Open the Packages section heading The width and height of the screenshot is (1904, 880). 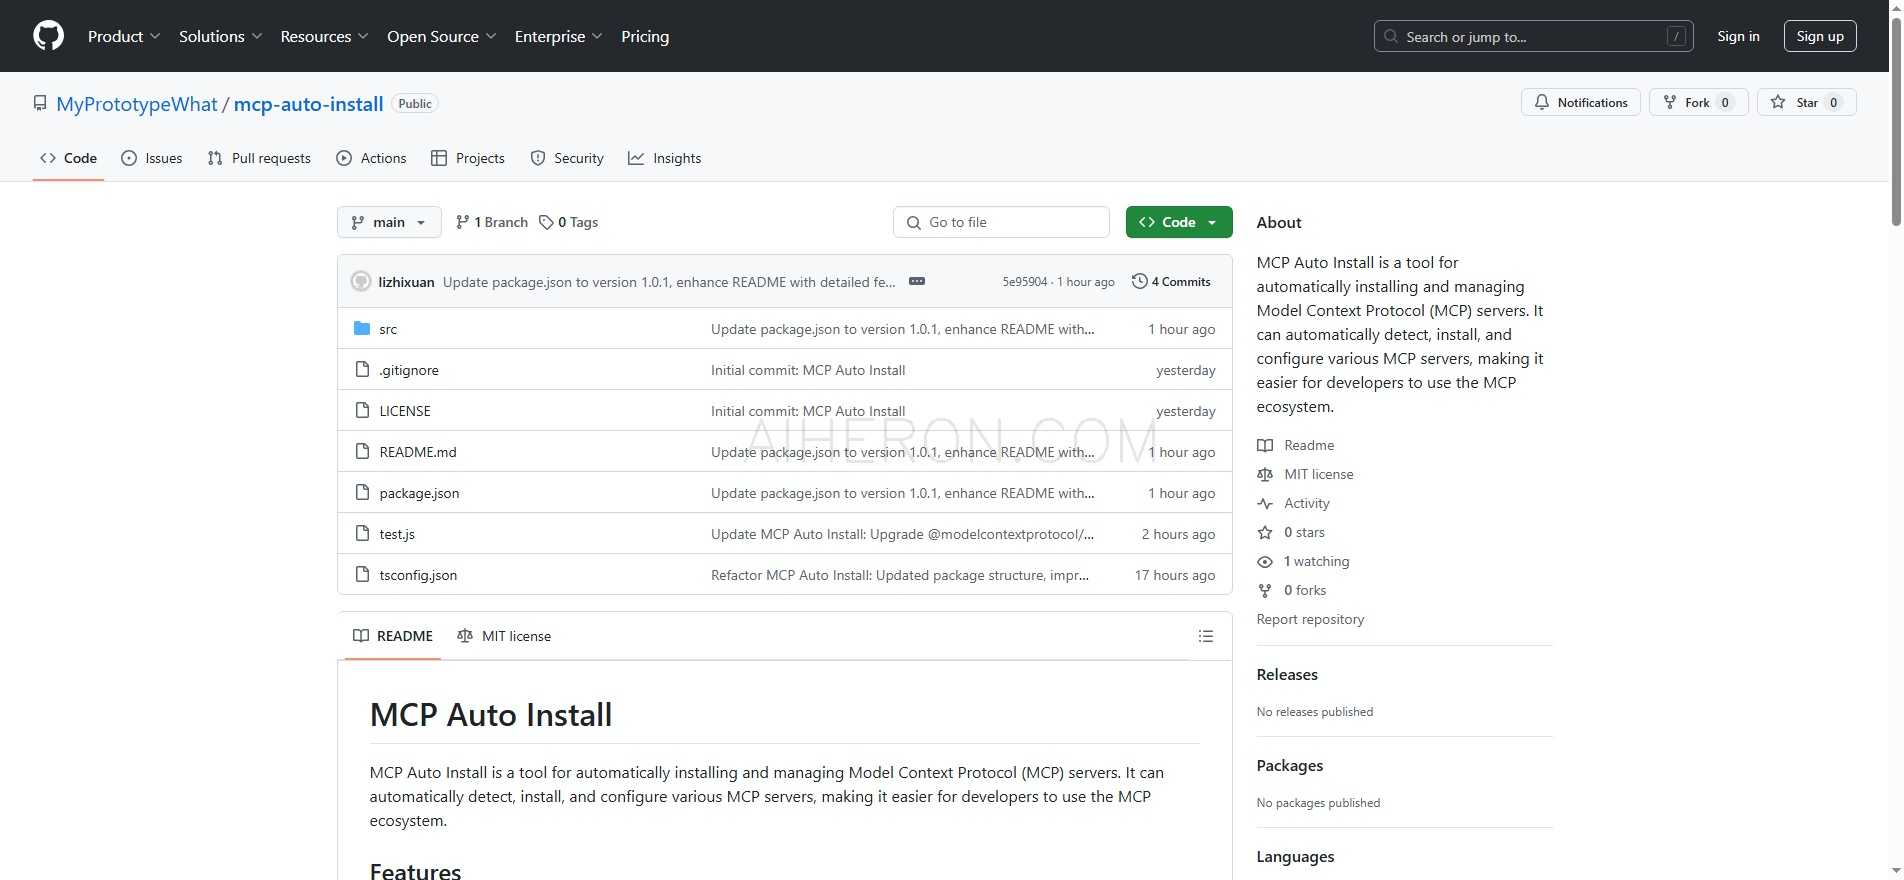[1290, 765]
